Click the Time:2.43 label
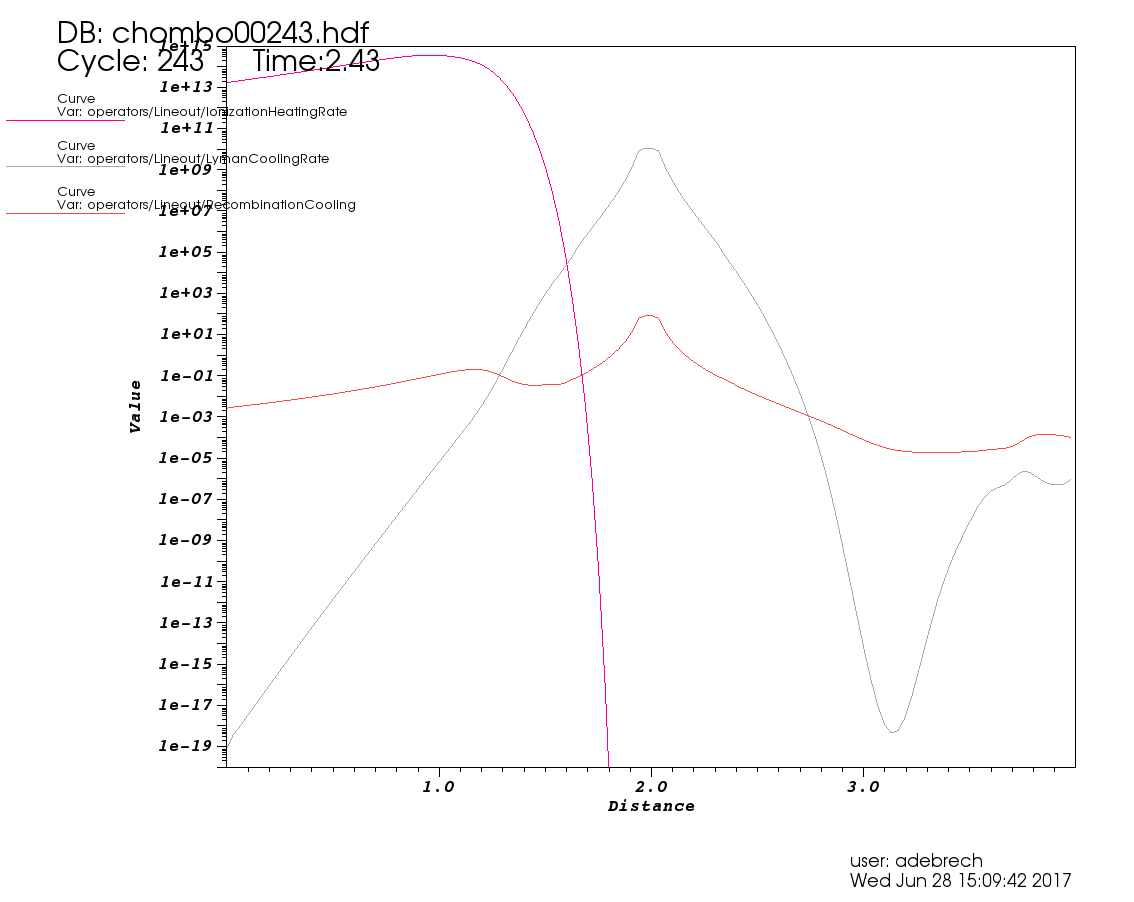Screen dimensions: 1134x902 pyautogui.click(x=316, y=61)
